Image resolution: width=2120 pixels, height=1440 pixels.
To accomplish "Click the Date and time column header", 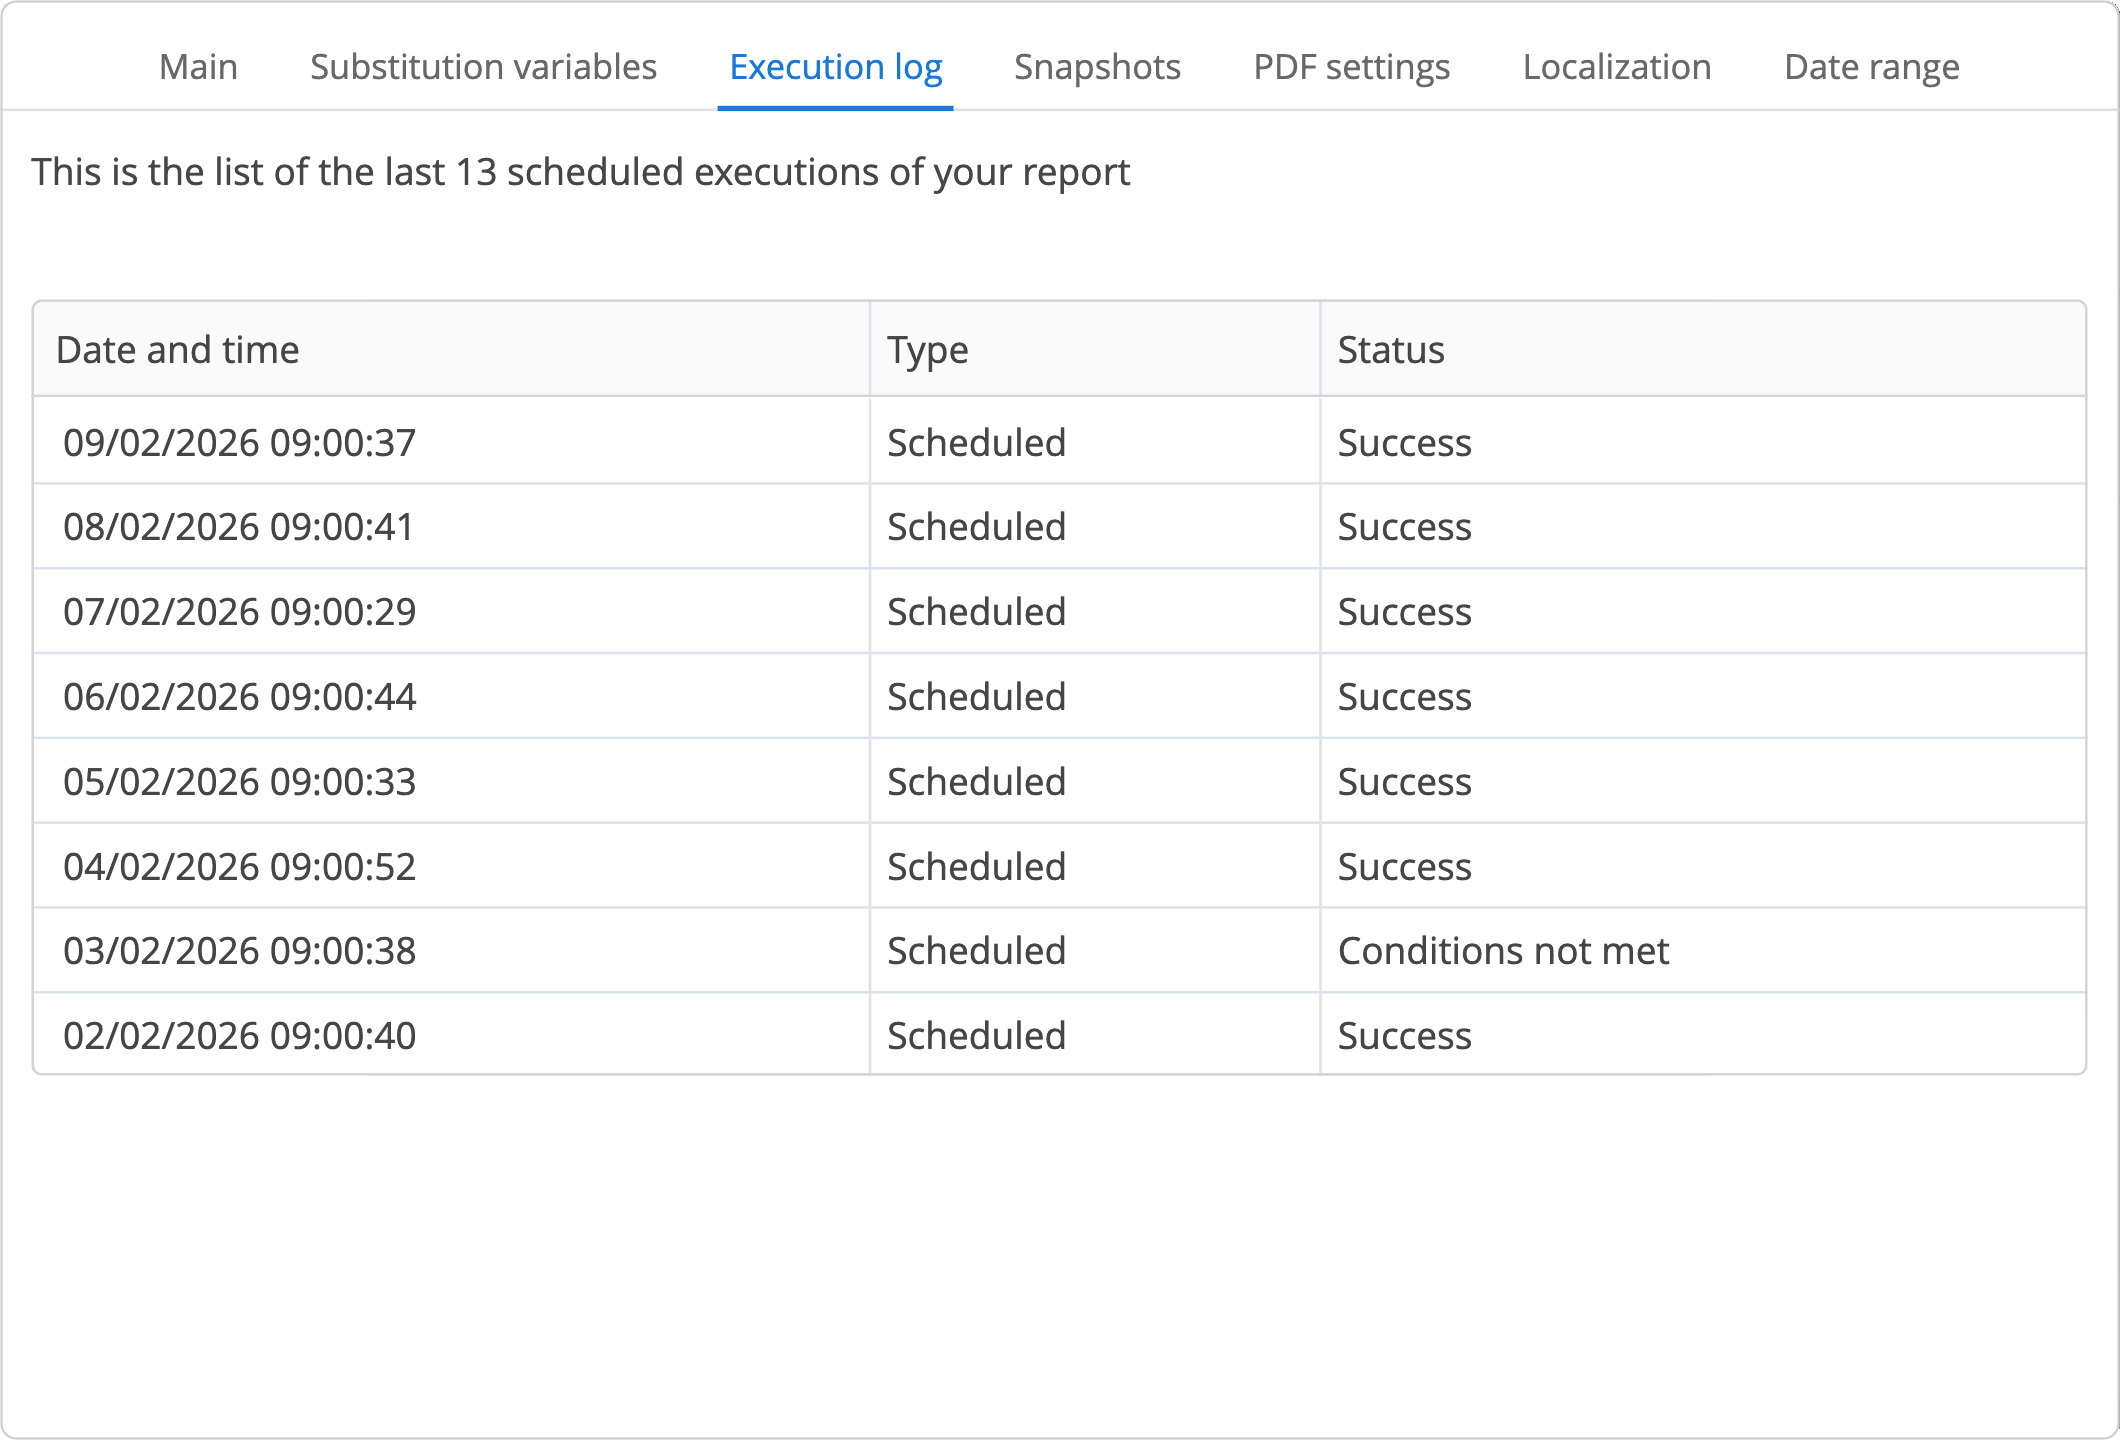I will [x=451, y=349].
